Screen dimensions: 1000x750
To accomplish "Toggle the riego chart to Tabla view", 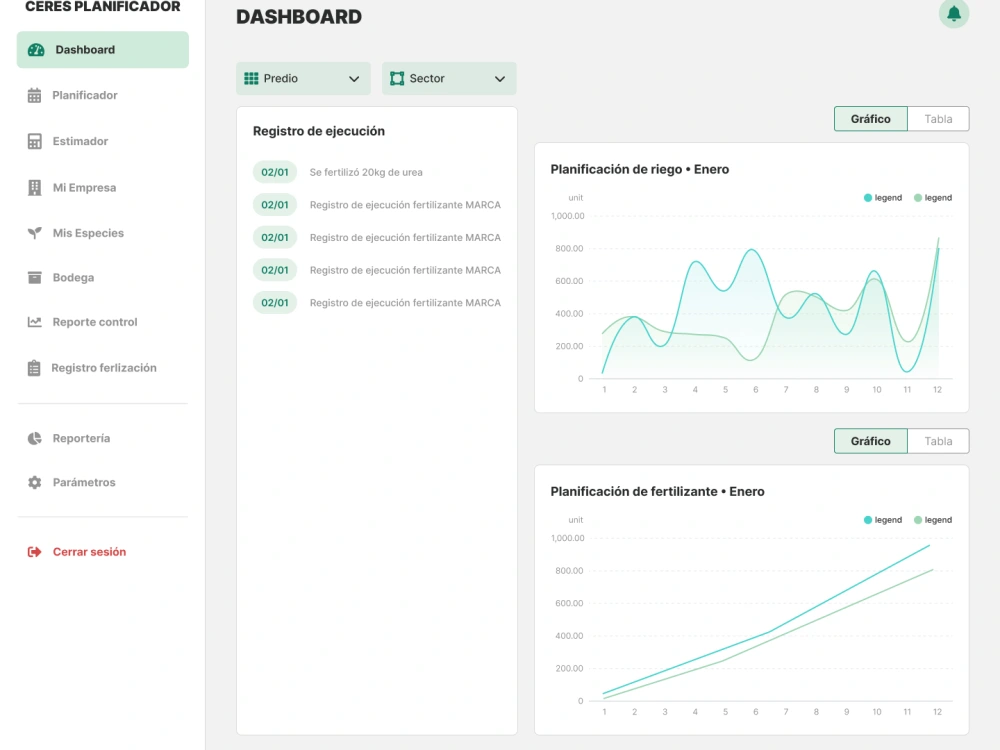I will tap(937, 118).
